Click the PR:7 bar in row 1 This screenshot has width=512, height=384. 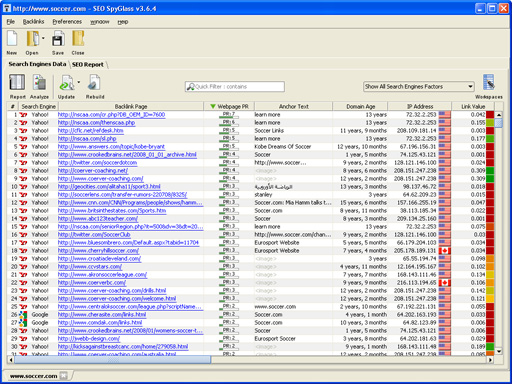229,115
